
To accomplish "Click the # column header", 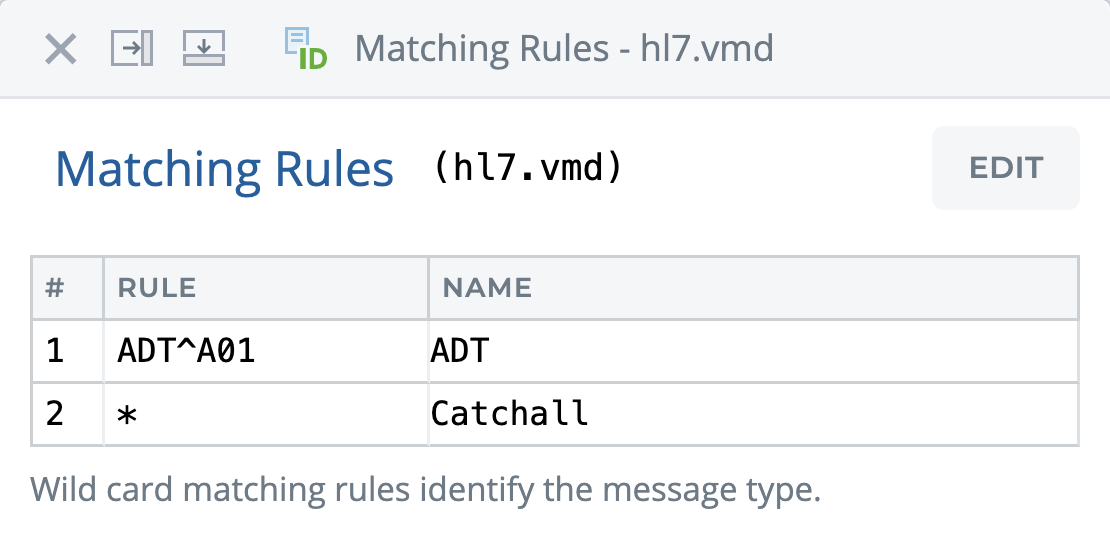I will (56, 289).
